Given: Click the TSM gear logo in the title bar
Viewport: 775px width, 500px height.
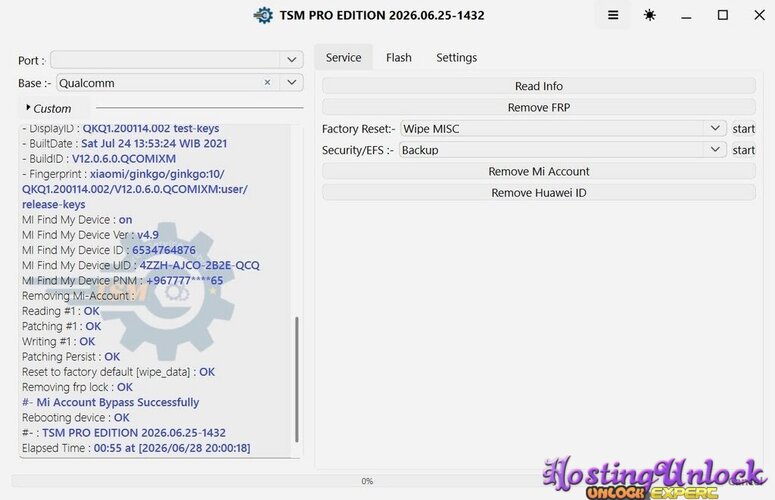Looking at the screenshot, I should point(263,15).
